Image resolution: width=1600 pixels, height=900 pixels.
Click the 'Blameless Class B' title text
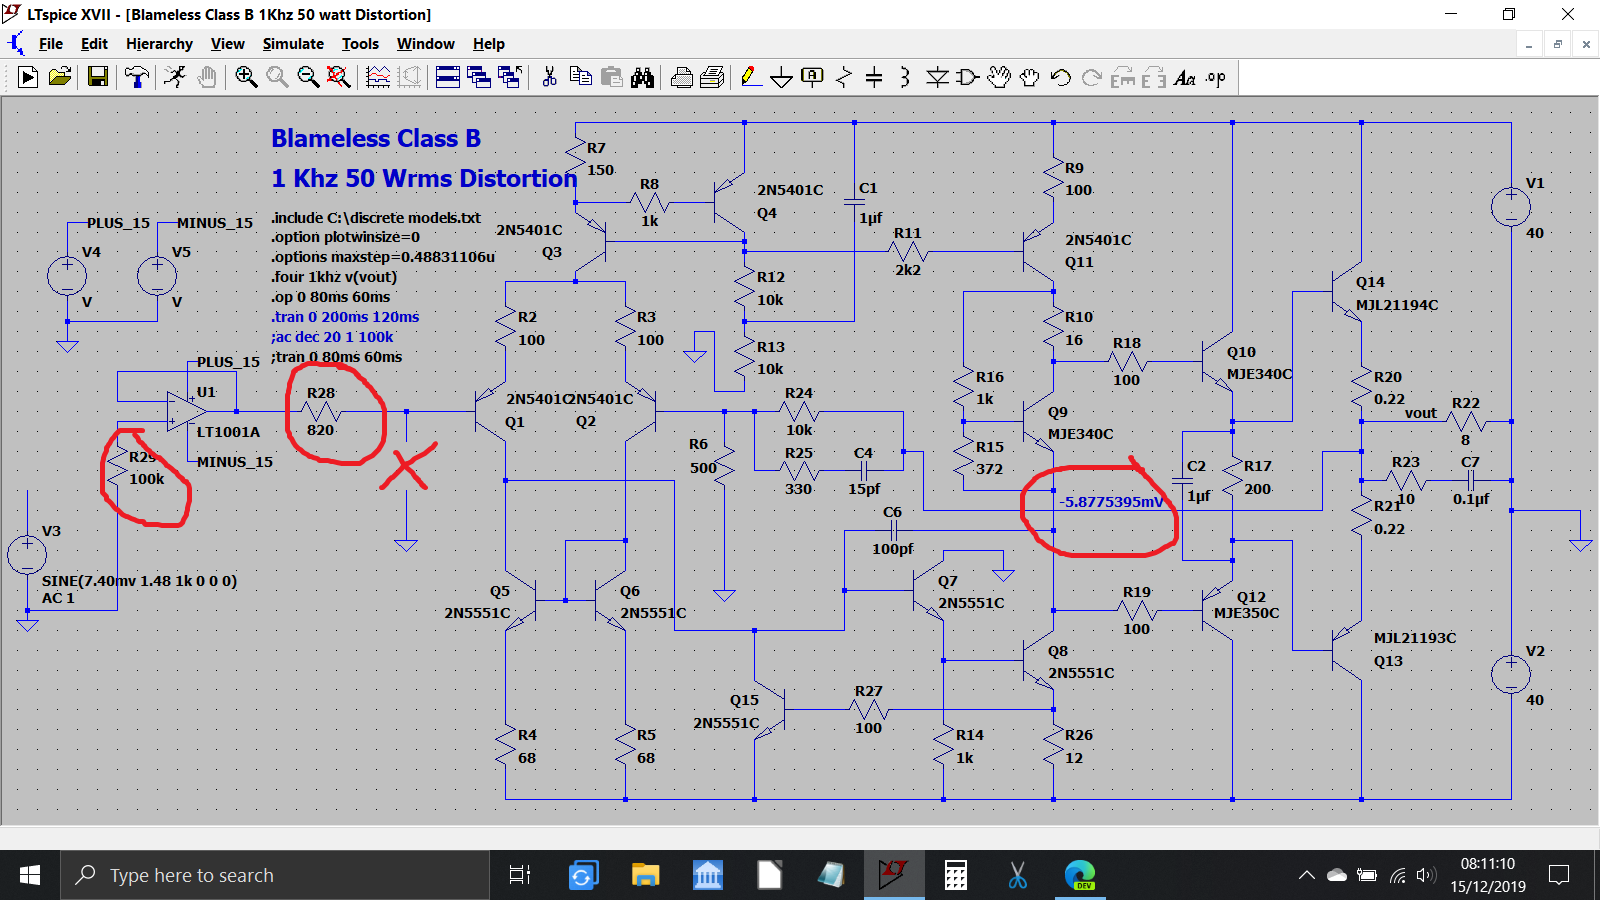(376, 138)
